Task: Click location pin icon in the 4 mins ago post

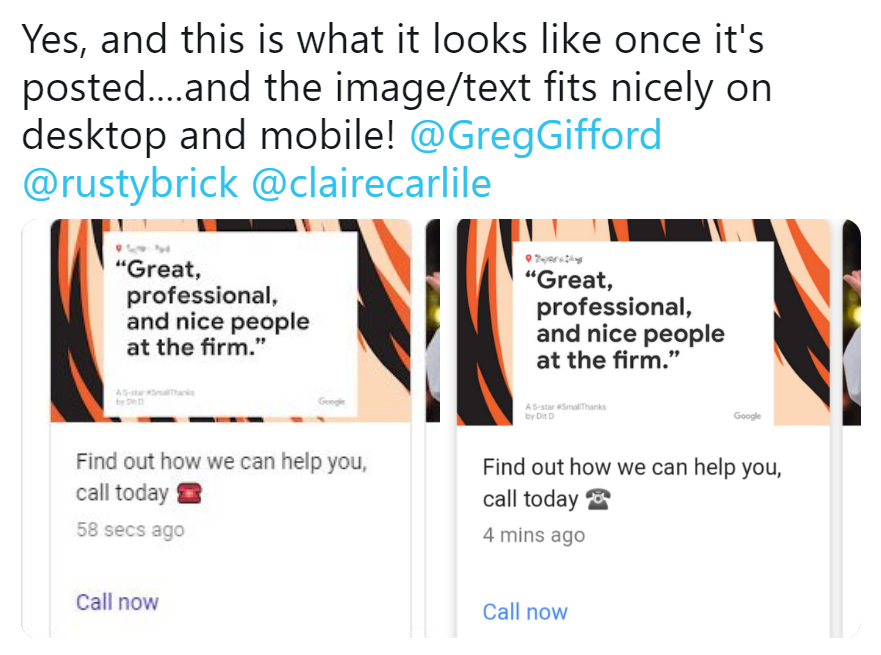Action: [528, 259]
